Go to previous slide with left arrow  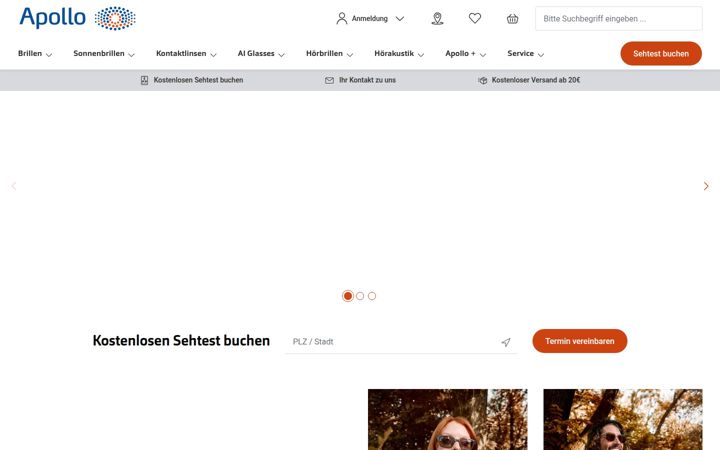(14, 186)
